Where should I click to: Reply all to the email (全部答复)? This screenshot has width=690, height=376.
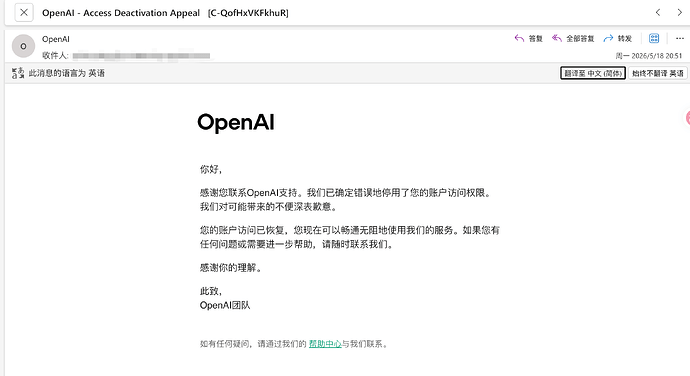point(573,38)
